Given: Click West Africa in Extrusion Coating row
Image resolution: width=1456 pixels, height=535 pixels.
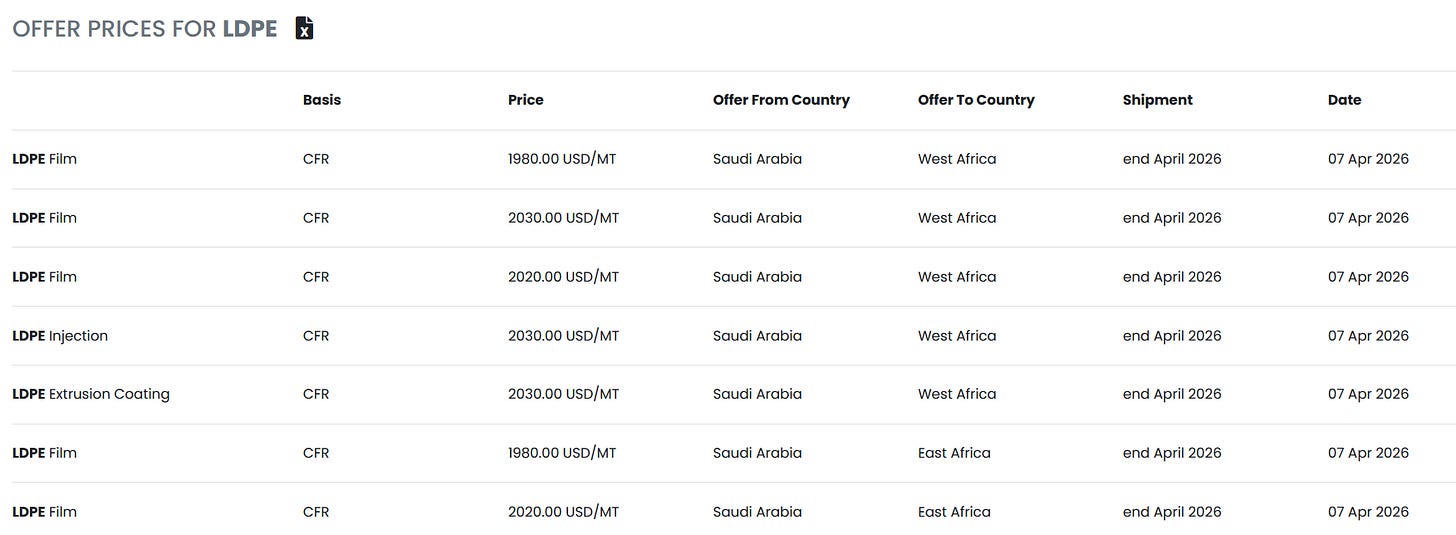Looking at the screenshot, I should (x=957, y=394).
